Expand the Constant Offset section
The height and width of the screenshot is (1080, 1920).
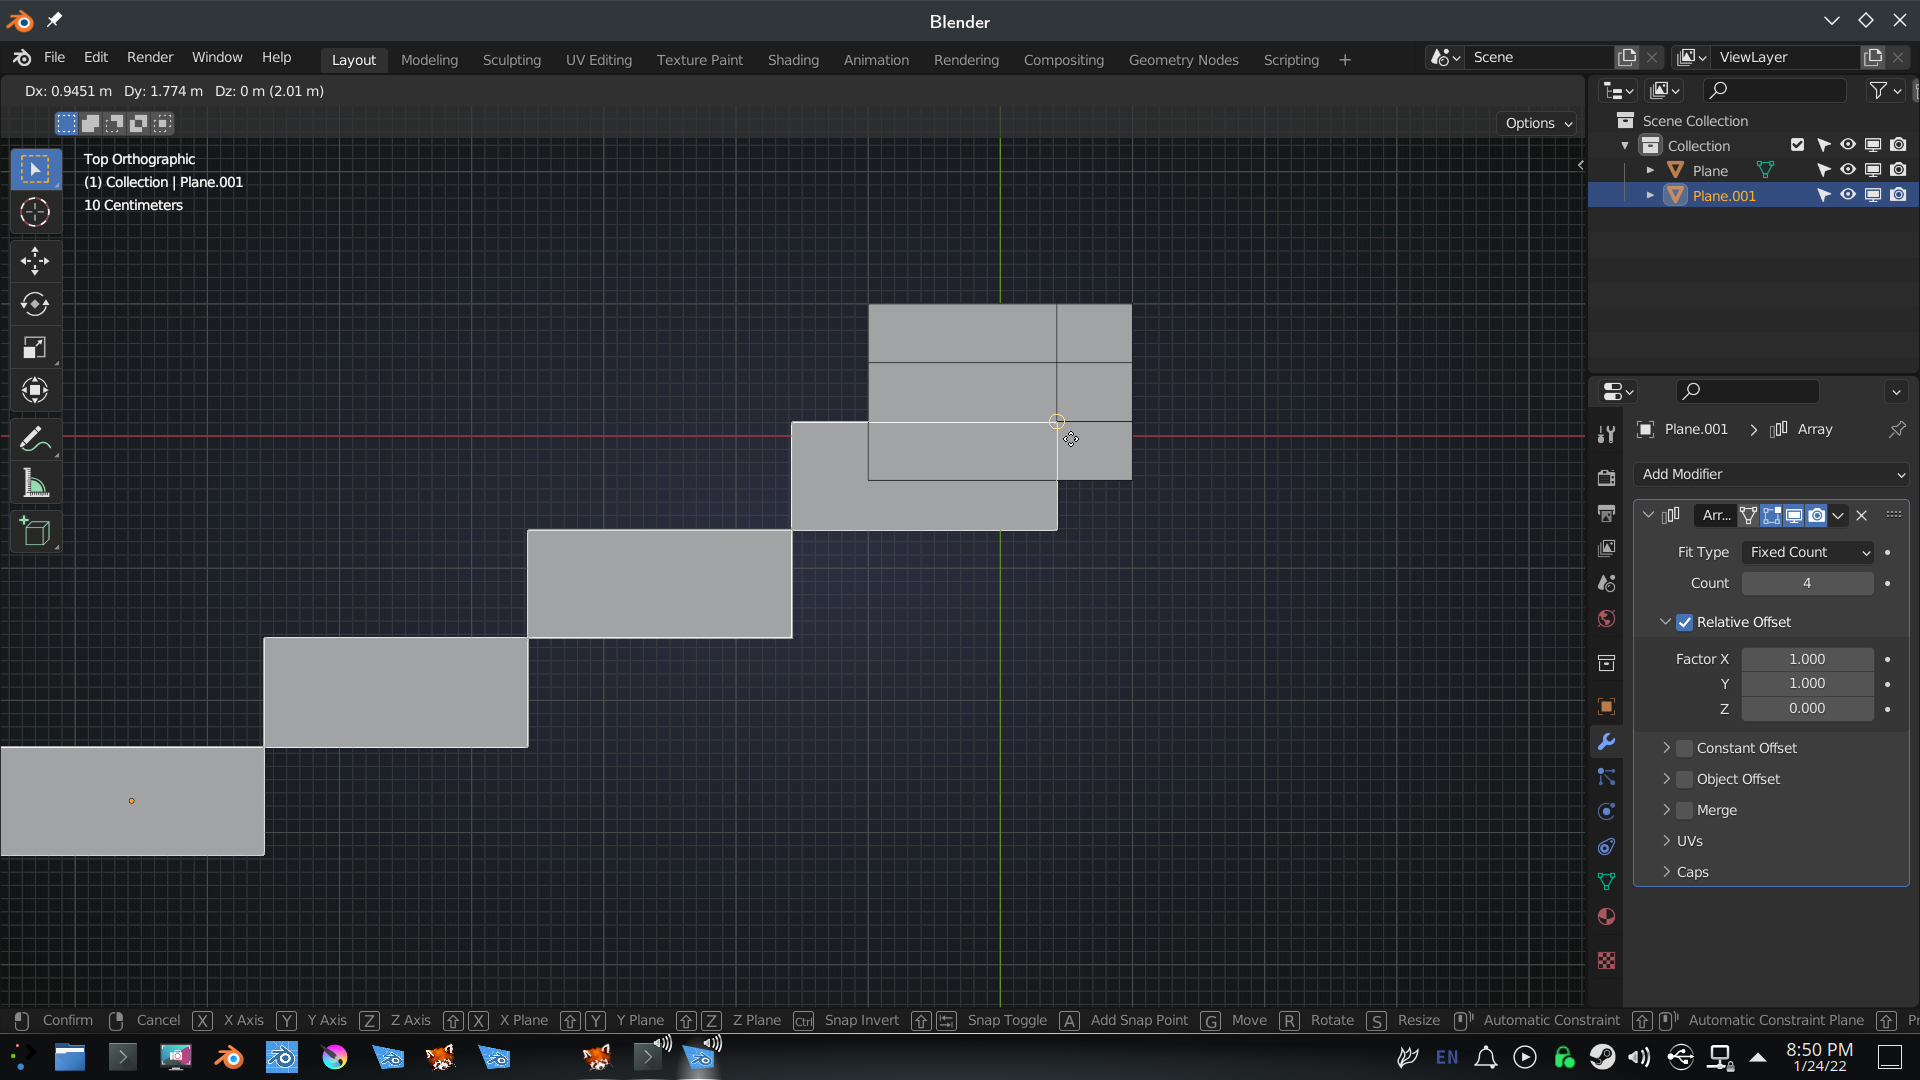1667,747
